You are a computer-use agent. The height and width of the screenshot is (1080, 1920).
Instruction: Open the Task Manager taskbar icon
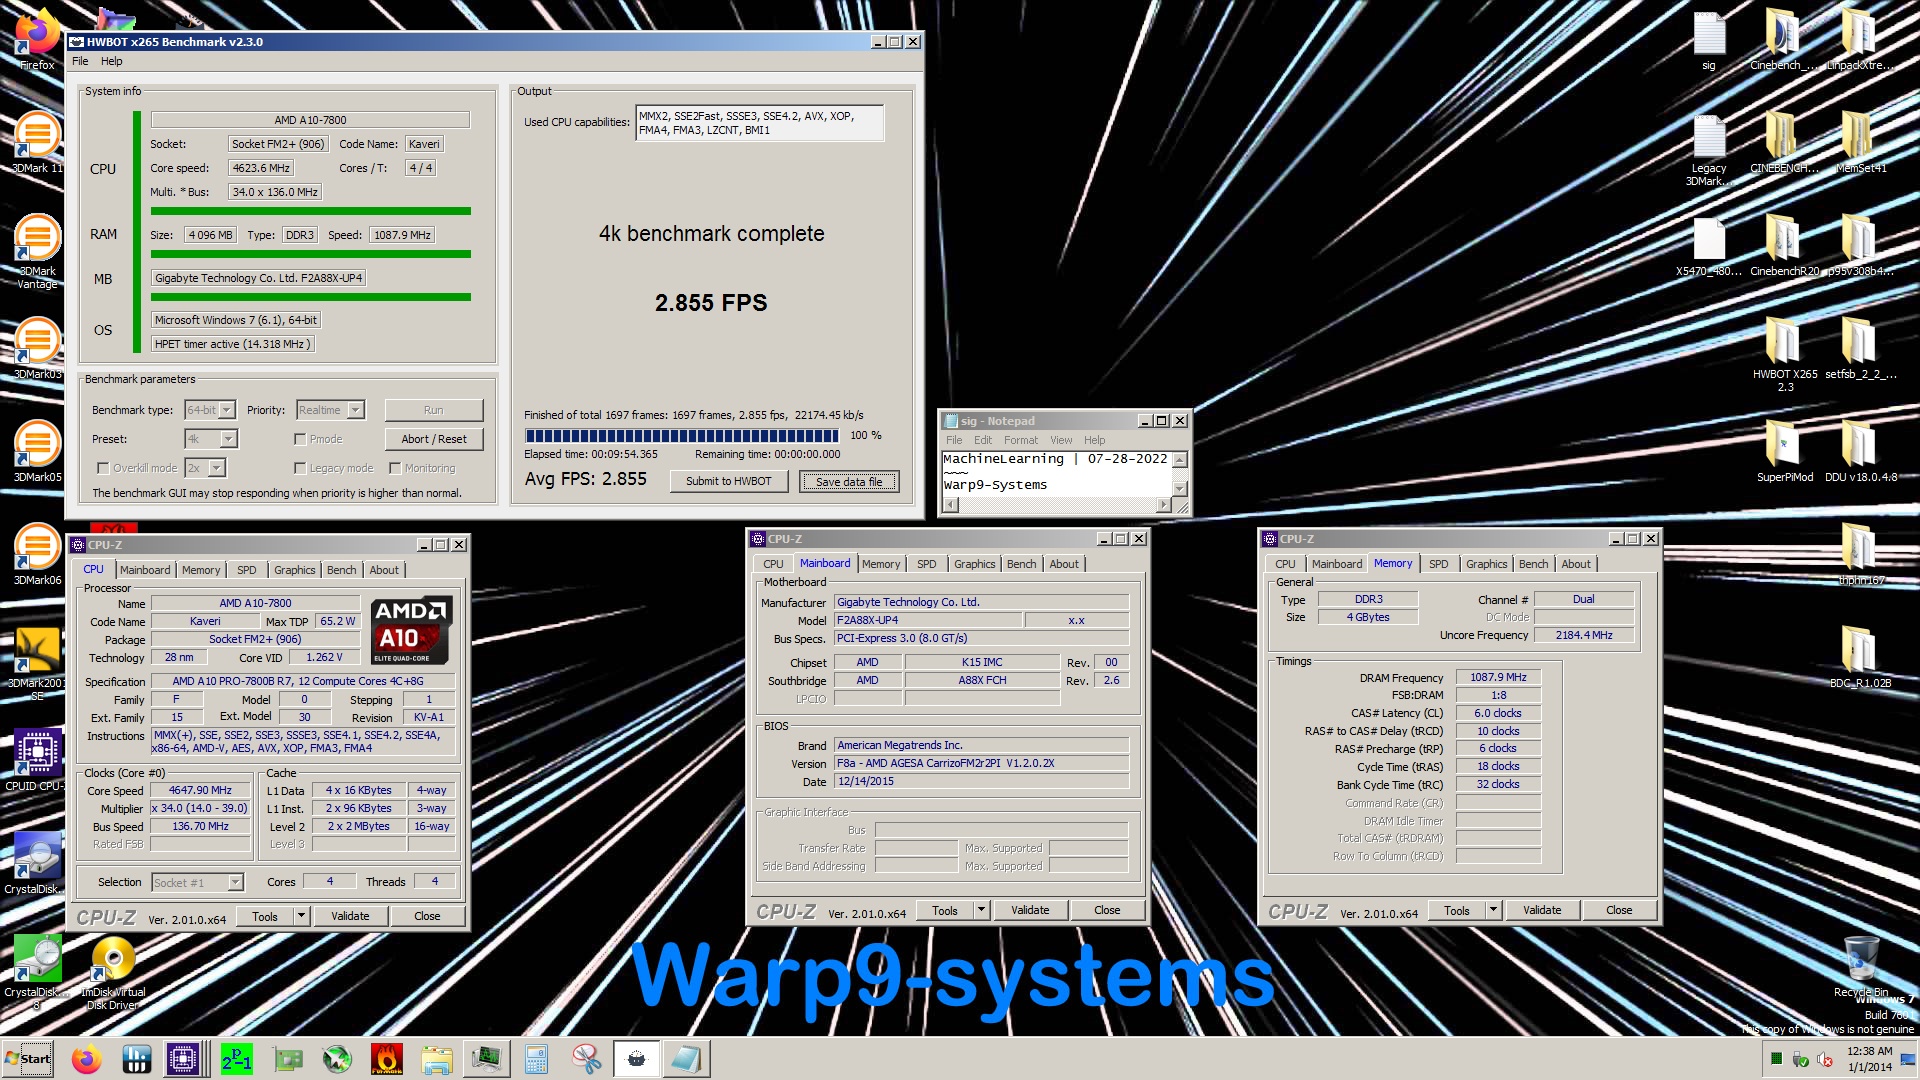coord(487,1059)
